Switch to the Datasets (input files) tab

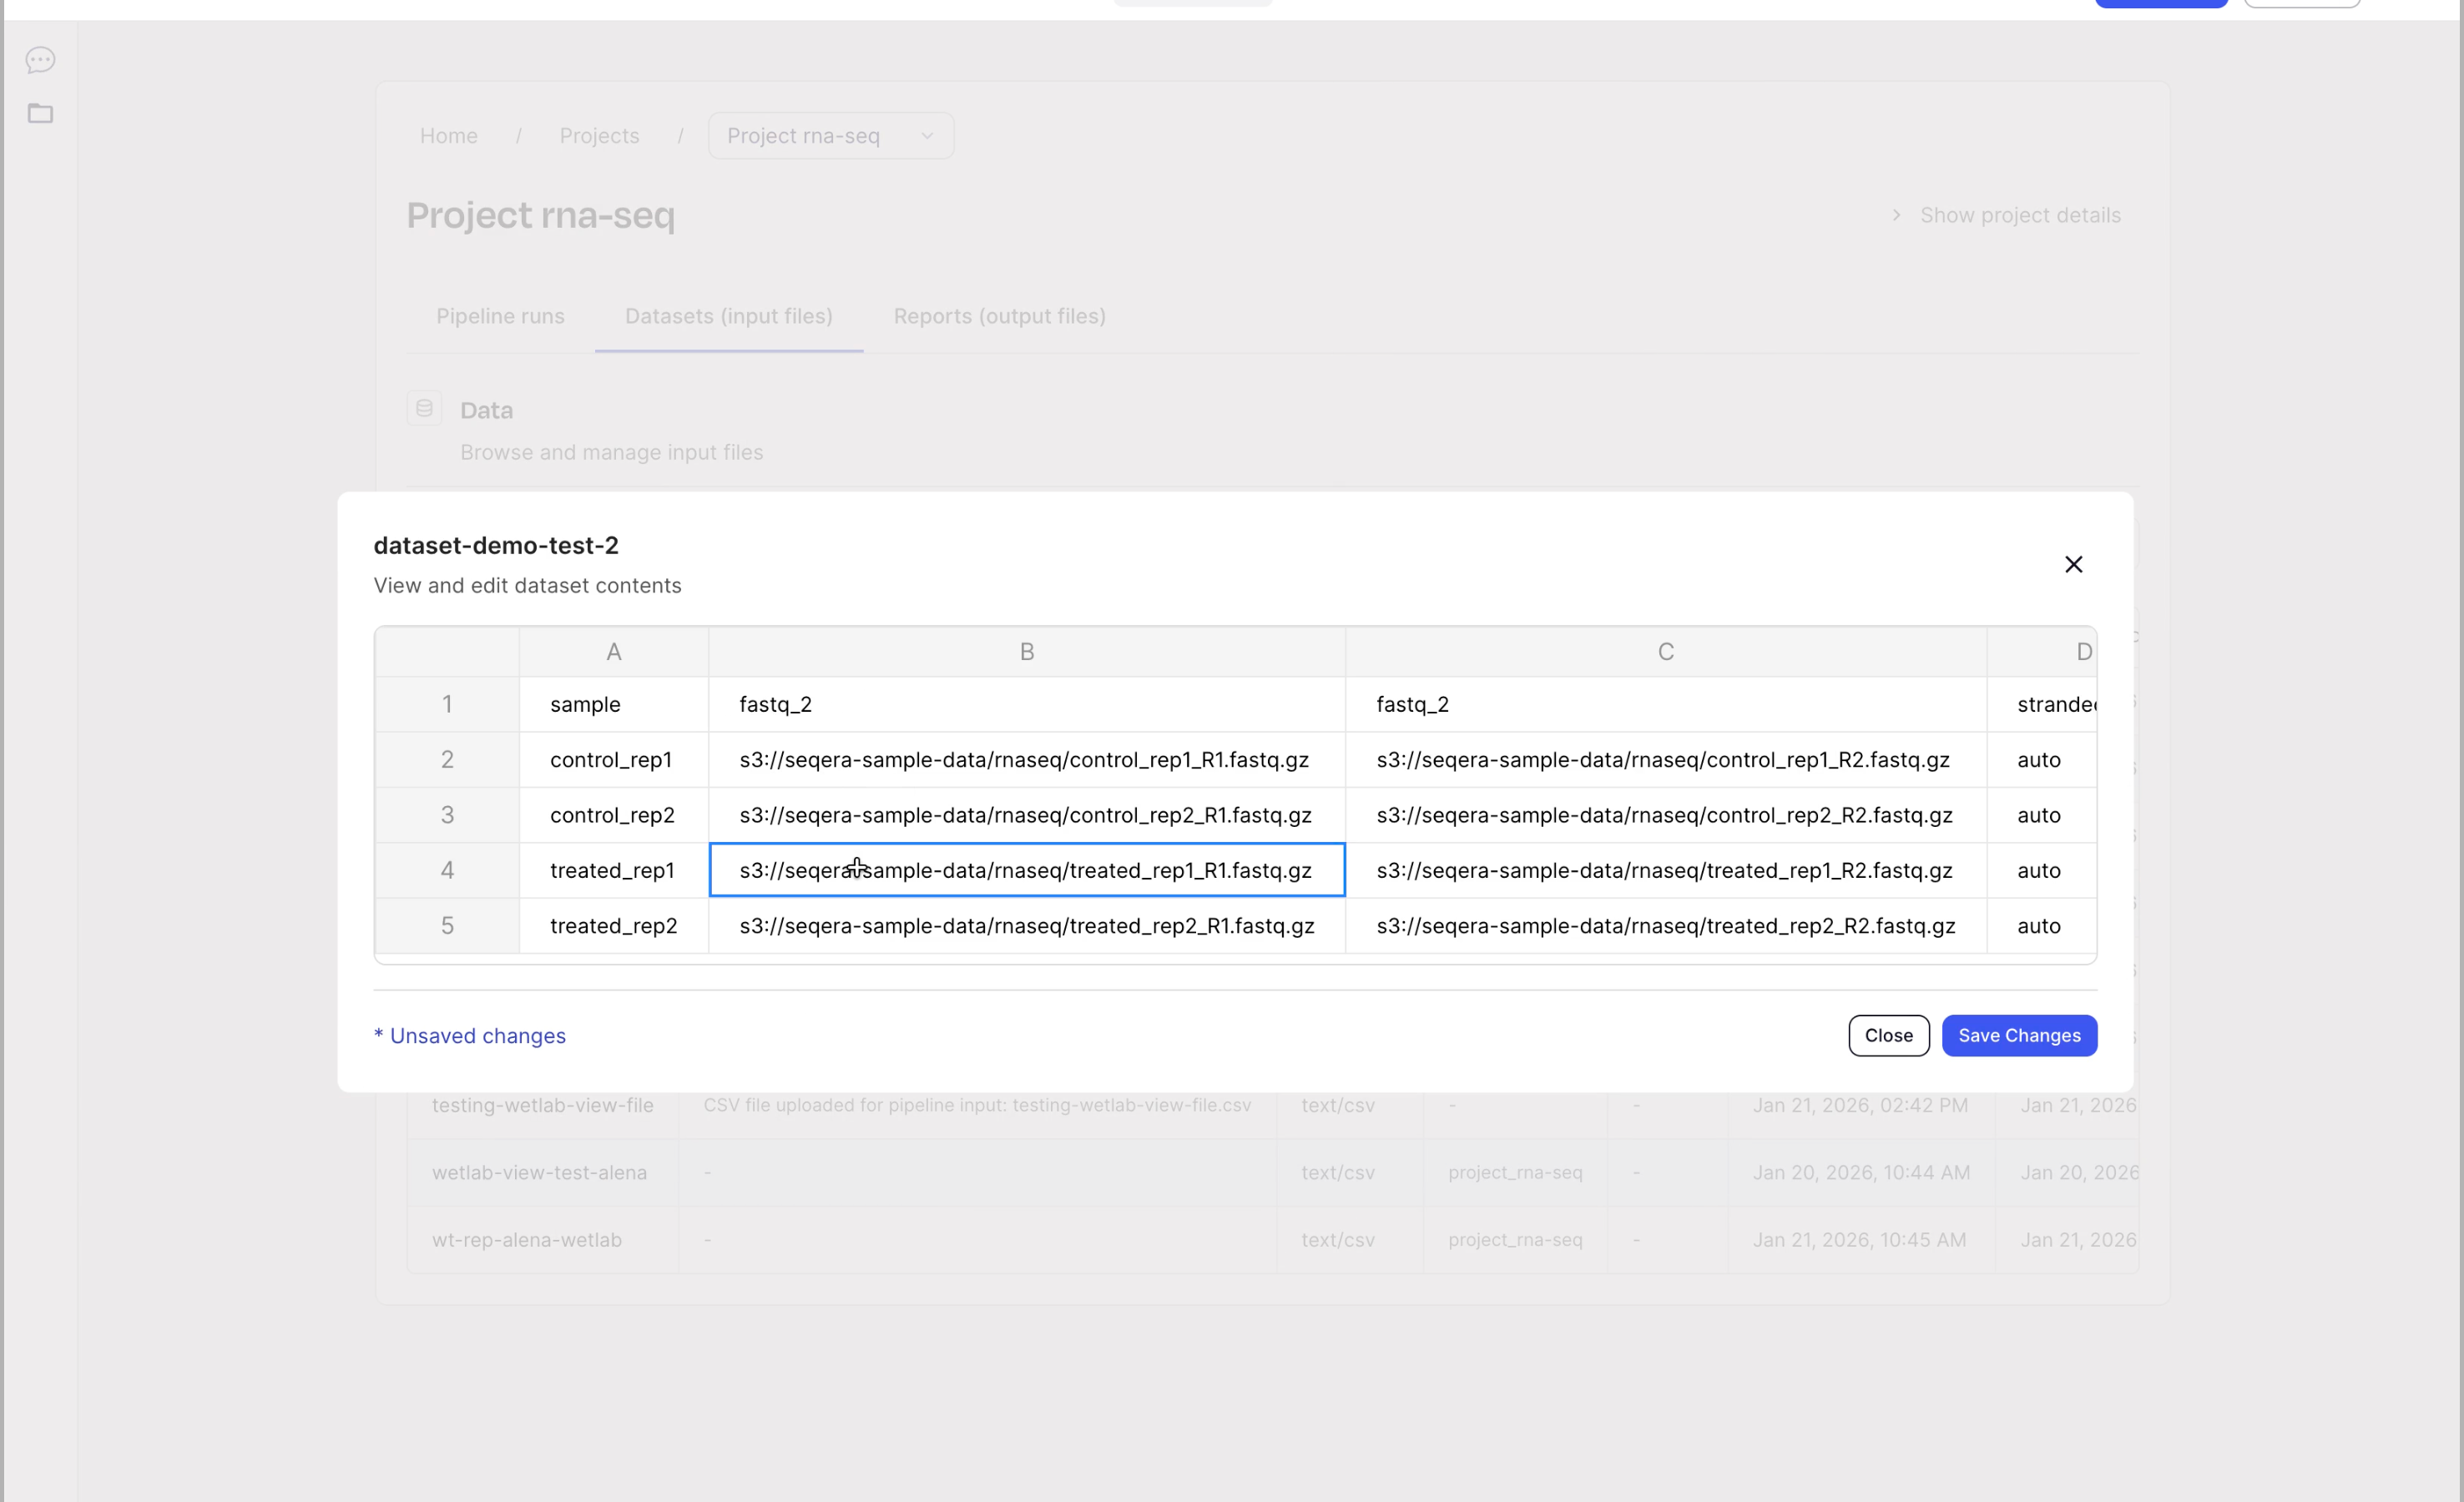tap(729, 316)
